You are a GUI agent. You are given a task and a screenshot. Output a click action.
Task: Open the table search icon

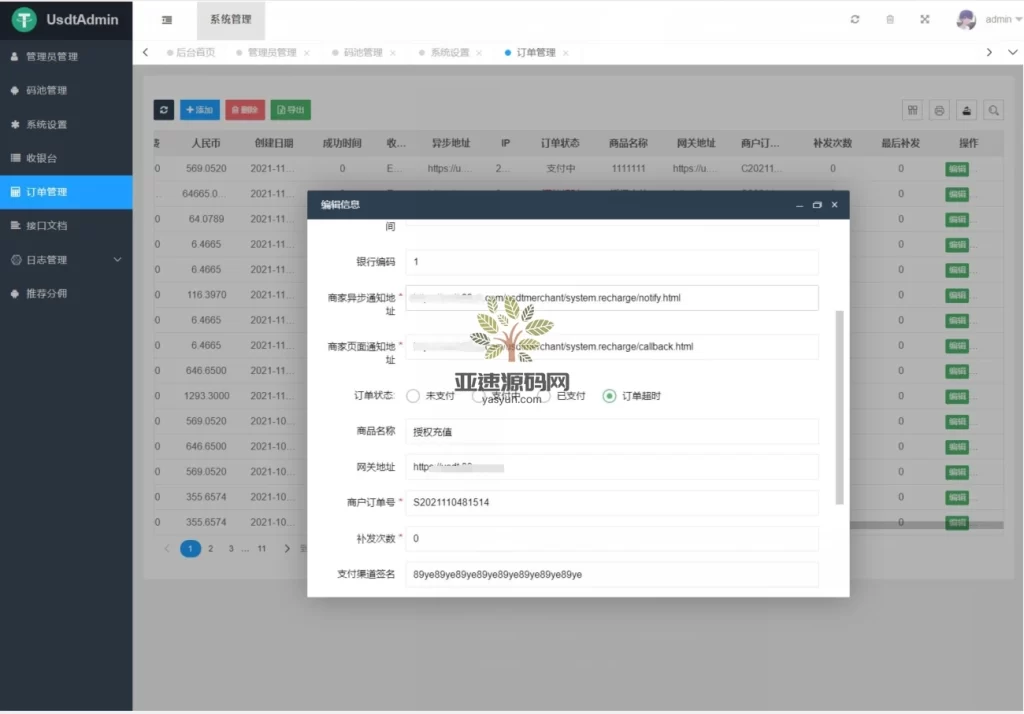(x=993, y=110)
